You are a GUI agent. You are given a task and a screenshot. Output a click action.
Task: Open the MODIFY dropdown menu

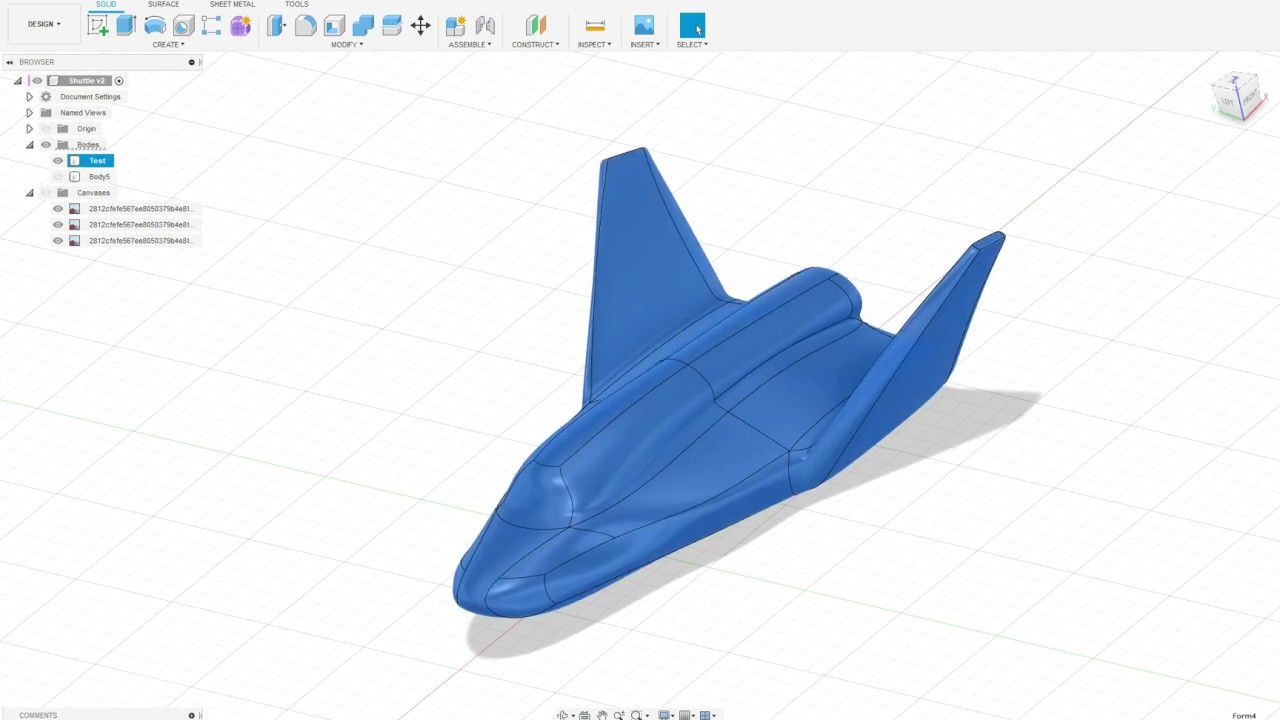tap(347, 45)
